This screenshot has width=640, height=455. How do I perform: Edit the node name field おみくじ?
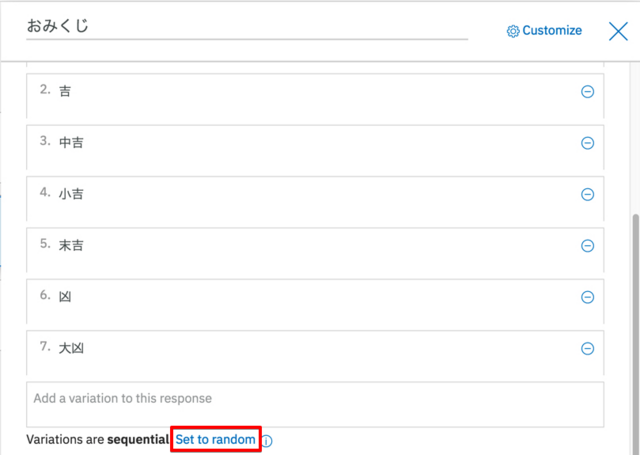tap(247, 27)
